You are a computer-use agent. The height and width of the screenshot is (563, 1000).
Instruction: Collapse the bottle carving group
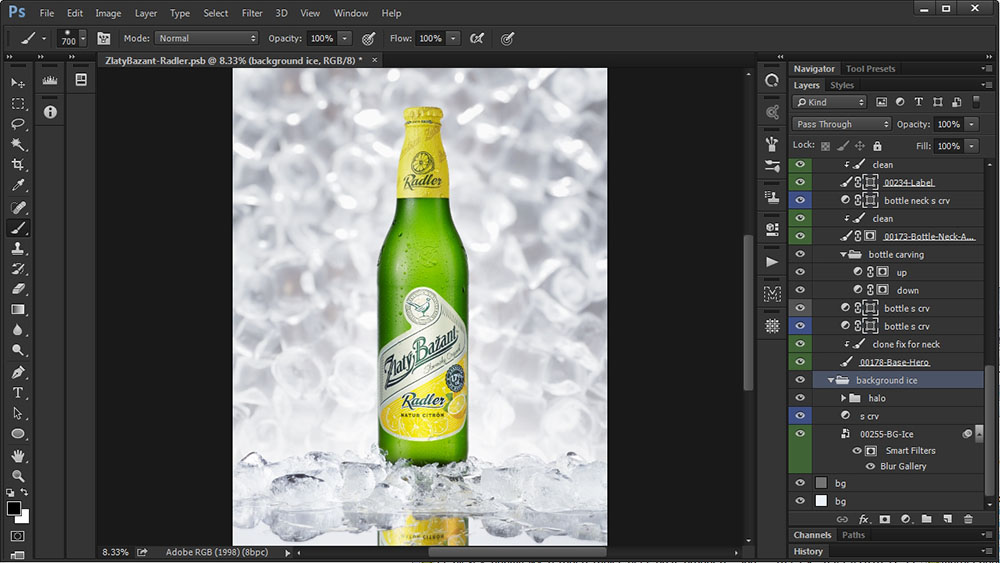coord(843,254)
